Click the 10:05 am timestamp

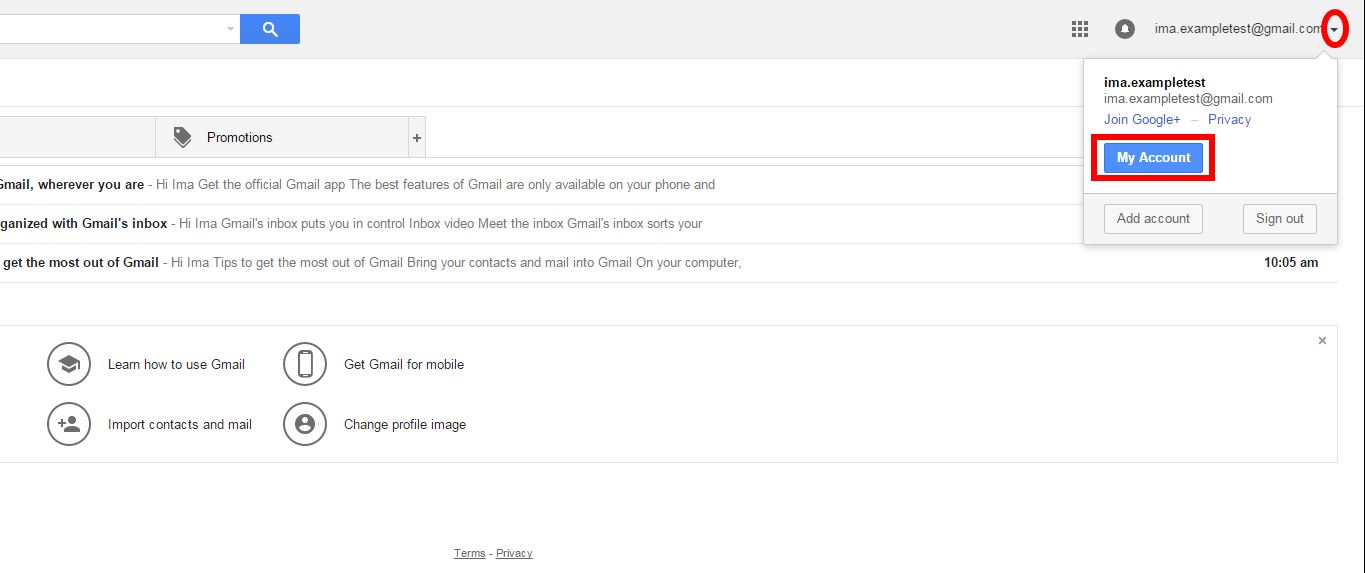pyautogui.click(x=1291, y=263)
